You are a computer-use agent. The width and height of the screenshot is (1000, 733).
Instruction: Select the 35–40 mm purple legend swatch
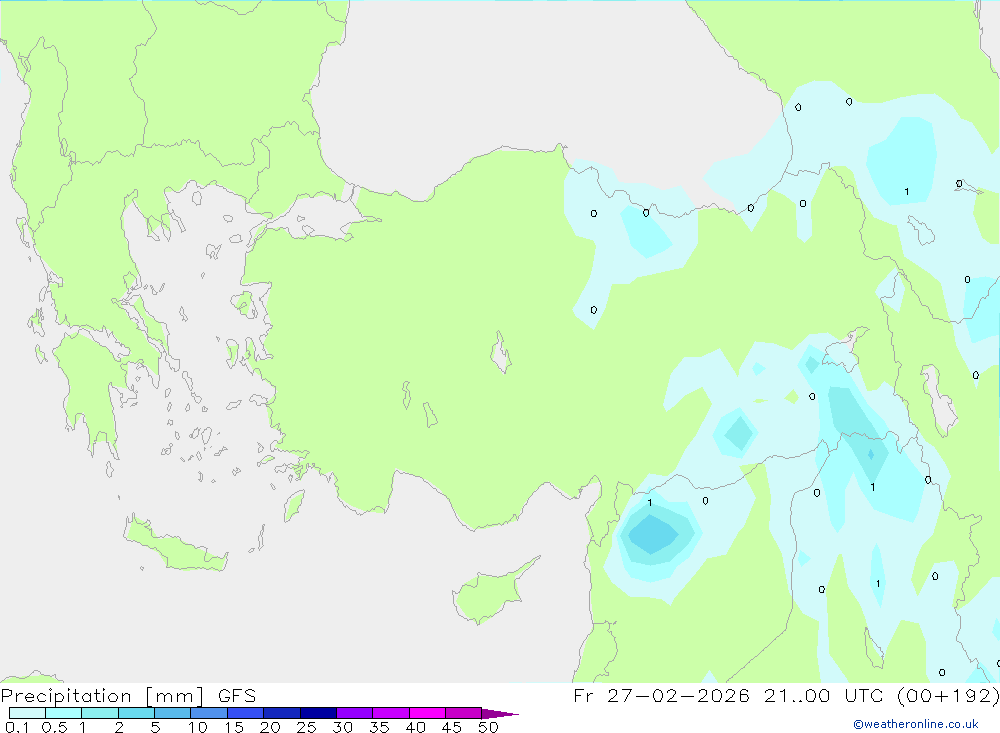[x=391, y=713]
